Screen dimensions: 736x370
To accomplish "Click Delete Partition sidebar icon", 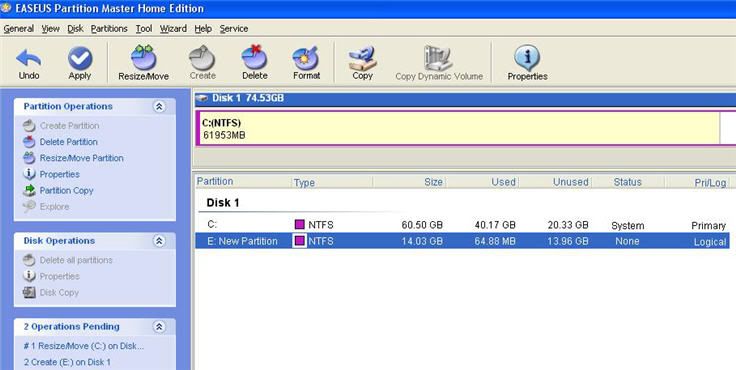I will 29,142.
